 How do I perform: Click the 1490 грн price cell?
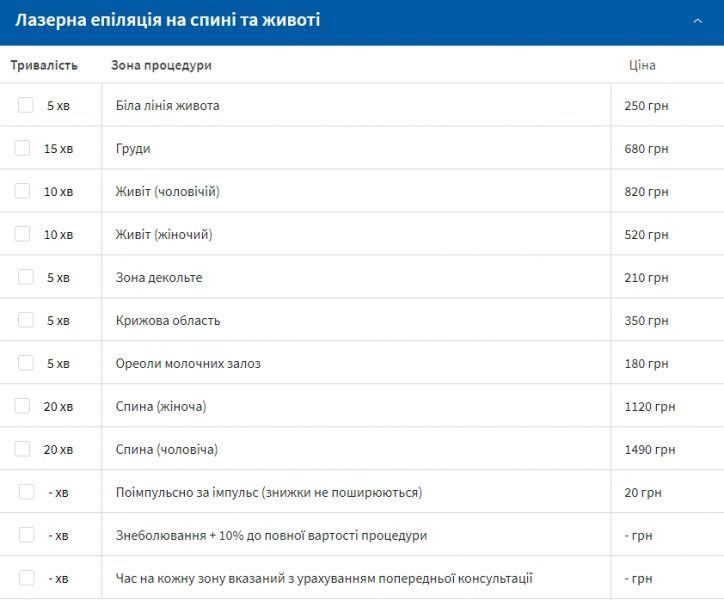coord(649,449)
